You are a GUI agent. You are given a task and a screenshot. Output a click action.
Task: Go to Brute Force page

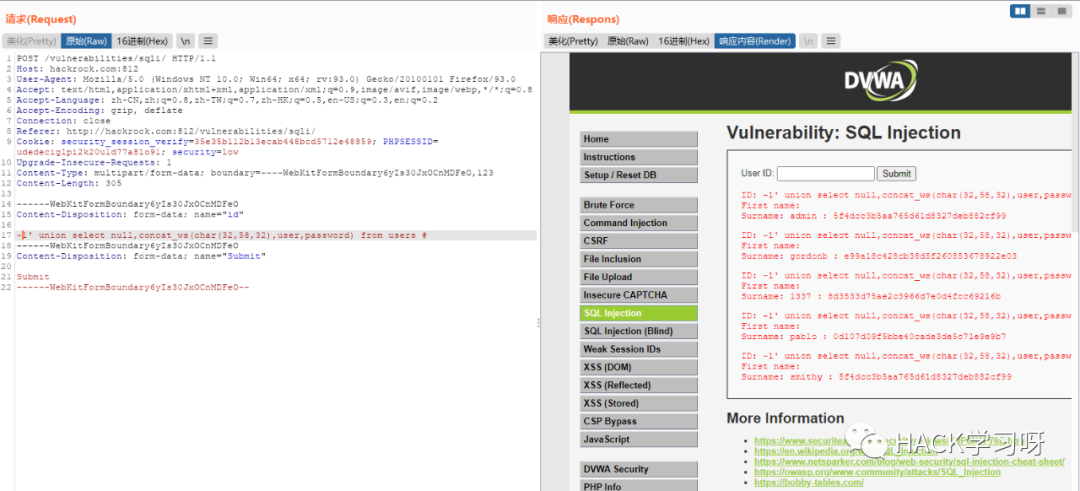coord(638,205)
